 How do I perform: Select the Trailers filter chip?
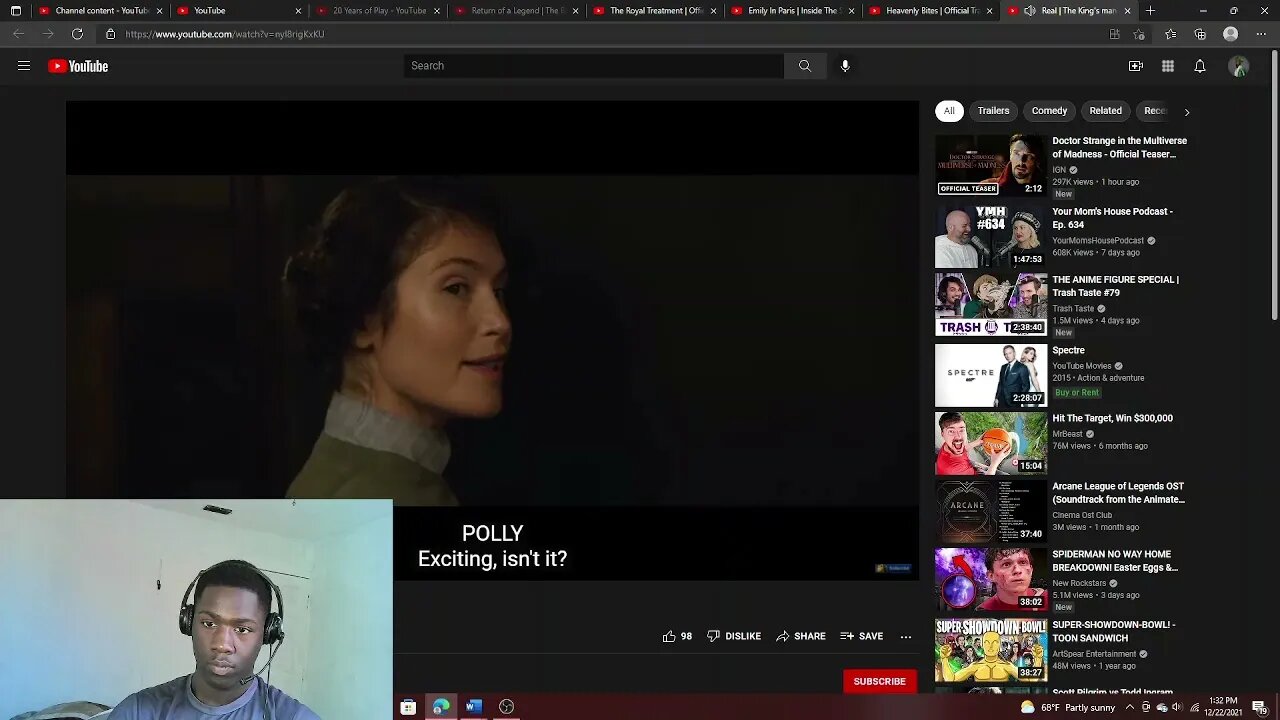pyautogui.click(x=993, y=111)
